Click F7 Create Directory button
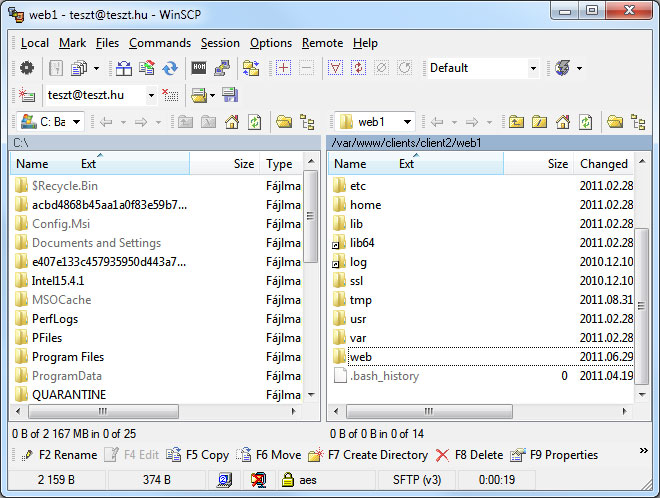 click(368, 455)
